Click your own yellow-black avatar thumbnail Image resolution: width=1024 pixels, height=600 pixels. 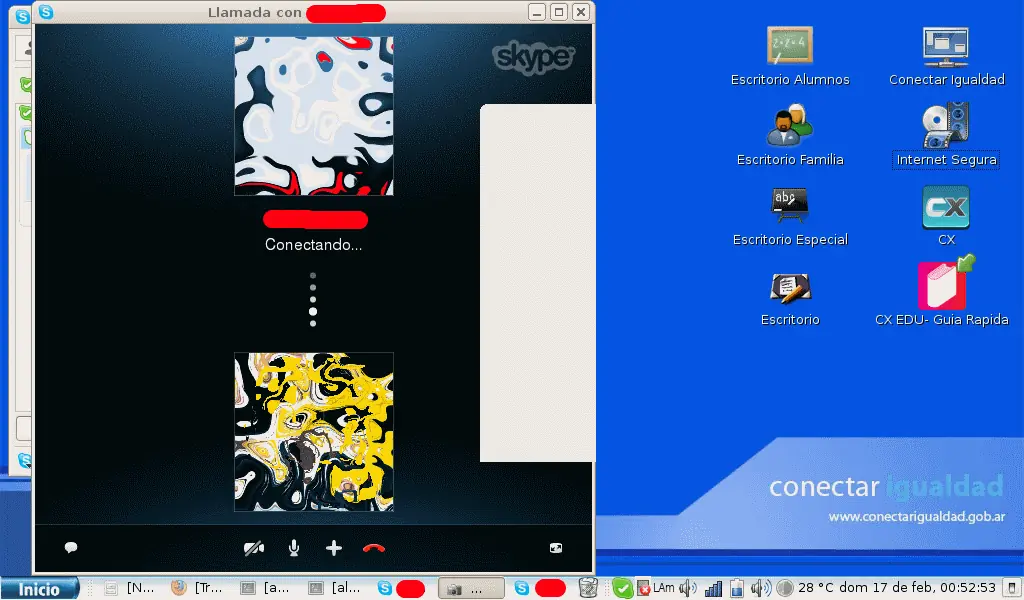pyautogui.click(x=314, y=432)
